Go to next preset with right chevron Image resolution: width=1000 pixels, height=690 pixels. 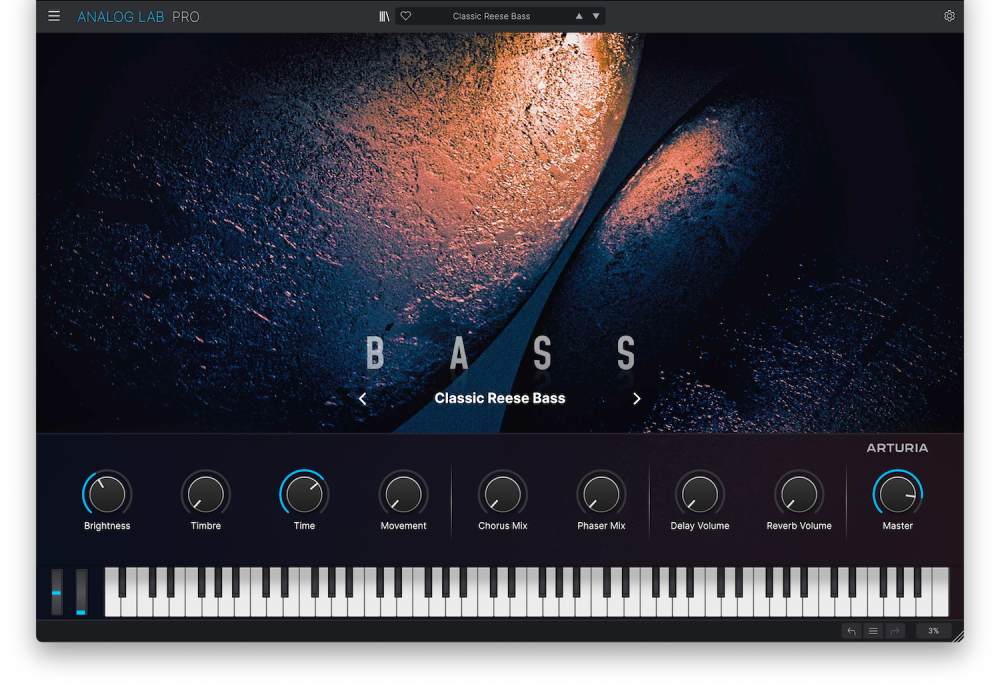pos(637,398)
